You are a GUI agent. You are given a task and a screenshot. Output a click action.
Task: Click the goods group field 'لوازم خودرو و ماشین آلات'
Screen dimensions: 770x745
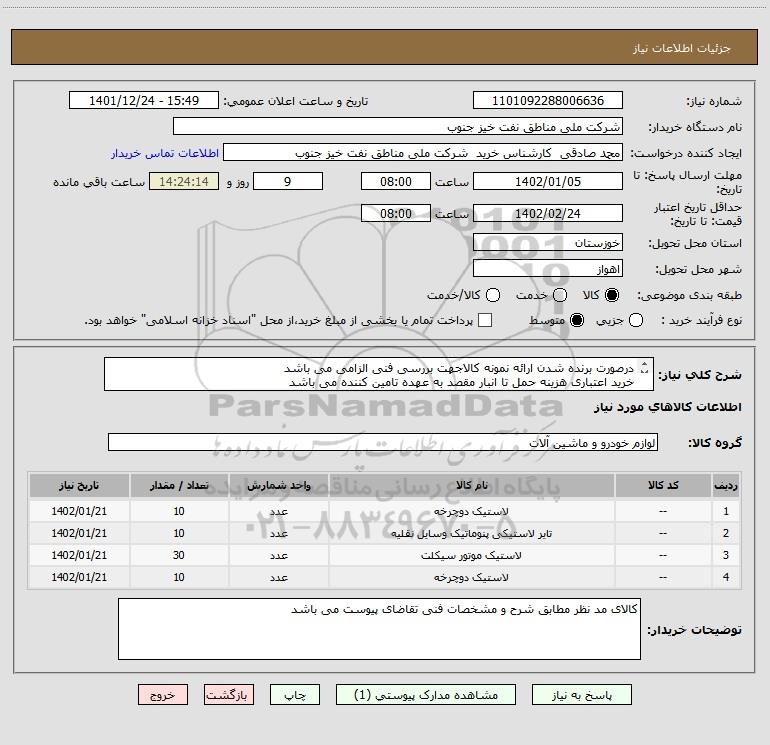coord(383,442)
